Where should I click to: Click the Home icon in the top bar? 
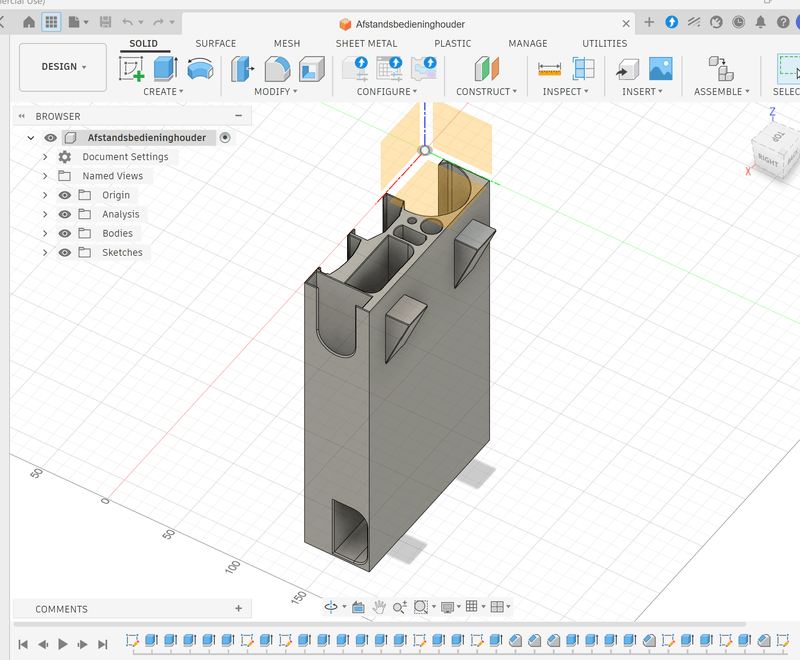tap(29, 22)
